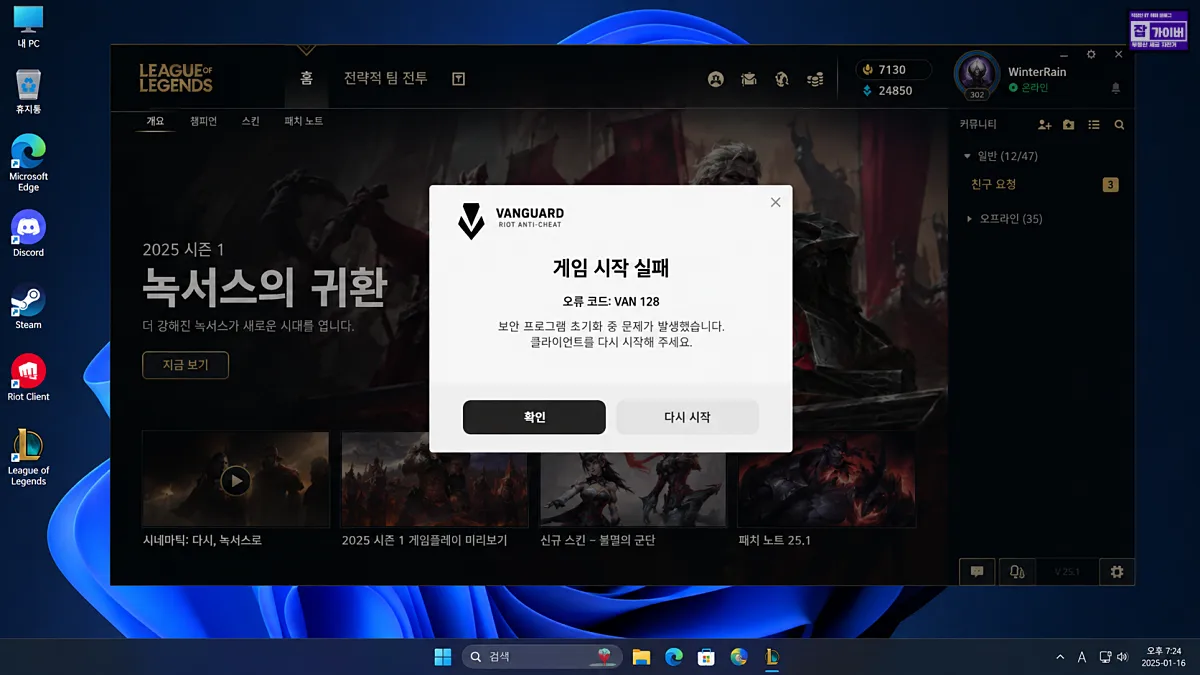
Task: Expand the 오프라인 (35) group
Action: coord(1004,219)
